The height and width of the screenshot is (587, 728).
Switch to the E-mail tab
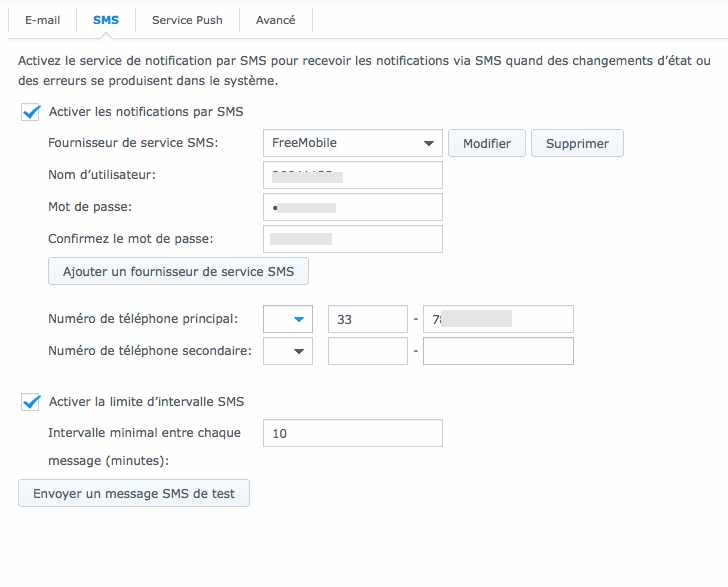click(x=42, y=20)
